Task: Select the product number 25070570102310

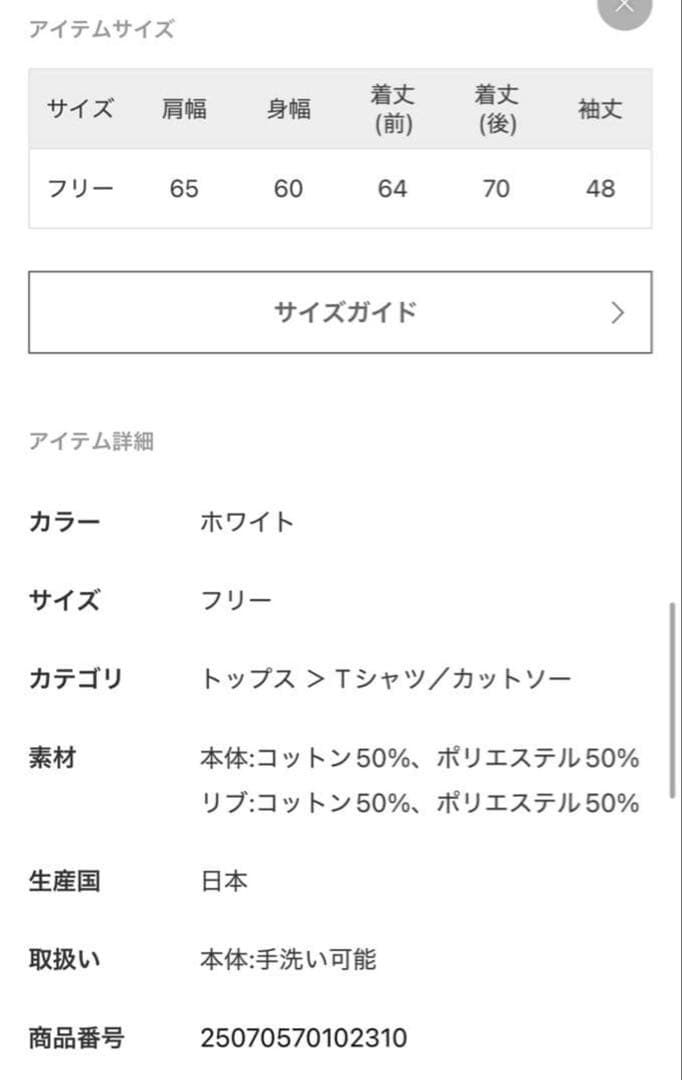Action: click(304, 1038)
